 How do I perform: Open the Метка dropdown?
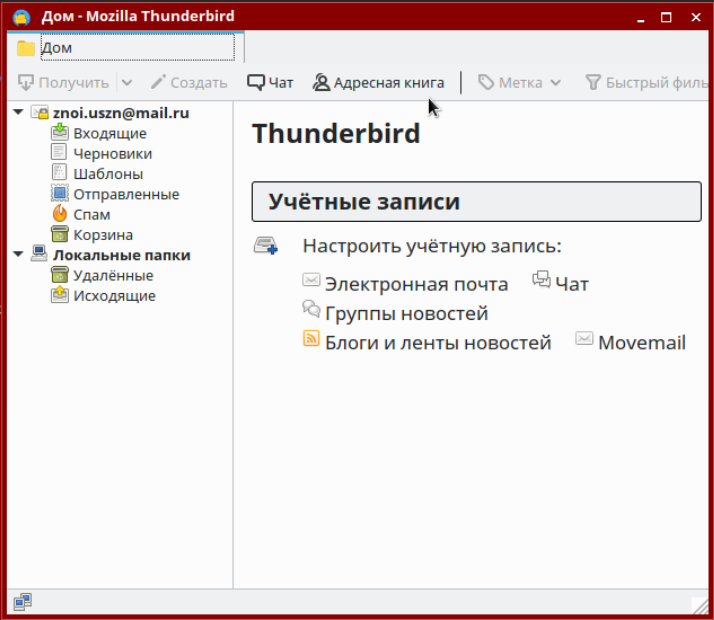(520, 82)
